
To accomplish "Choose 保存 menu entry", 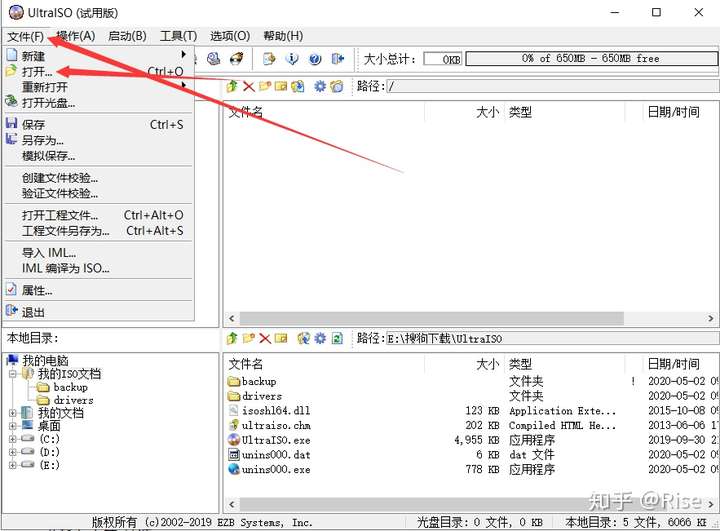I will pos(98,124).
